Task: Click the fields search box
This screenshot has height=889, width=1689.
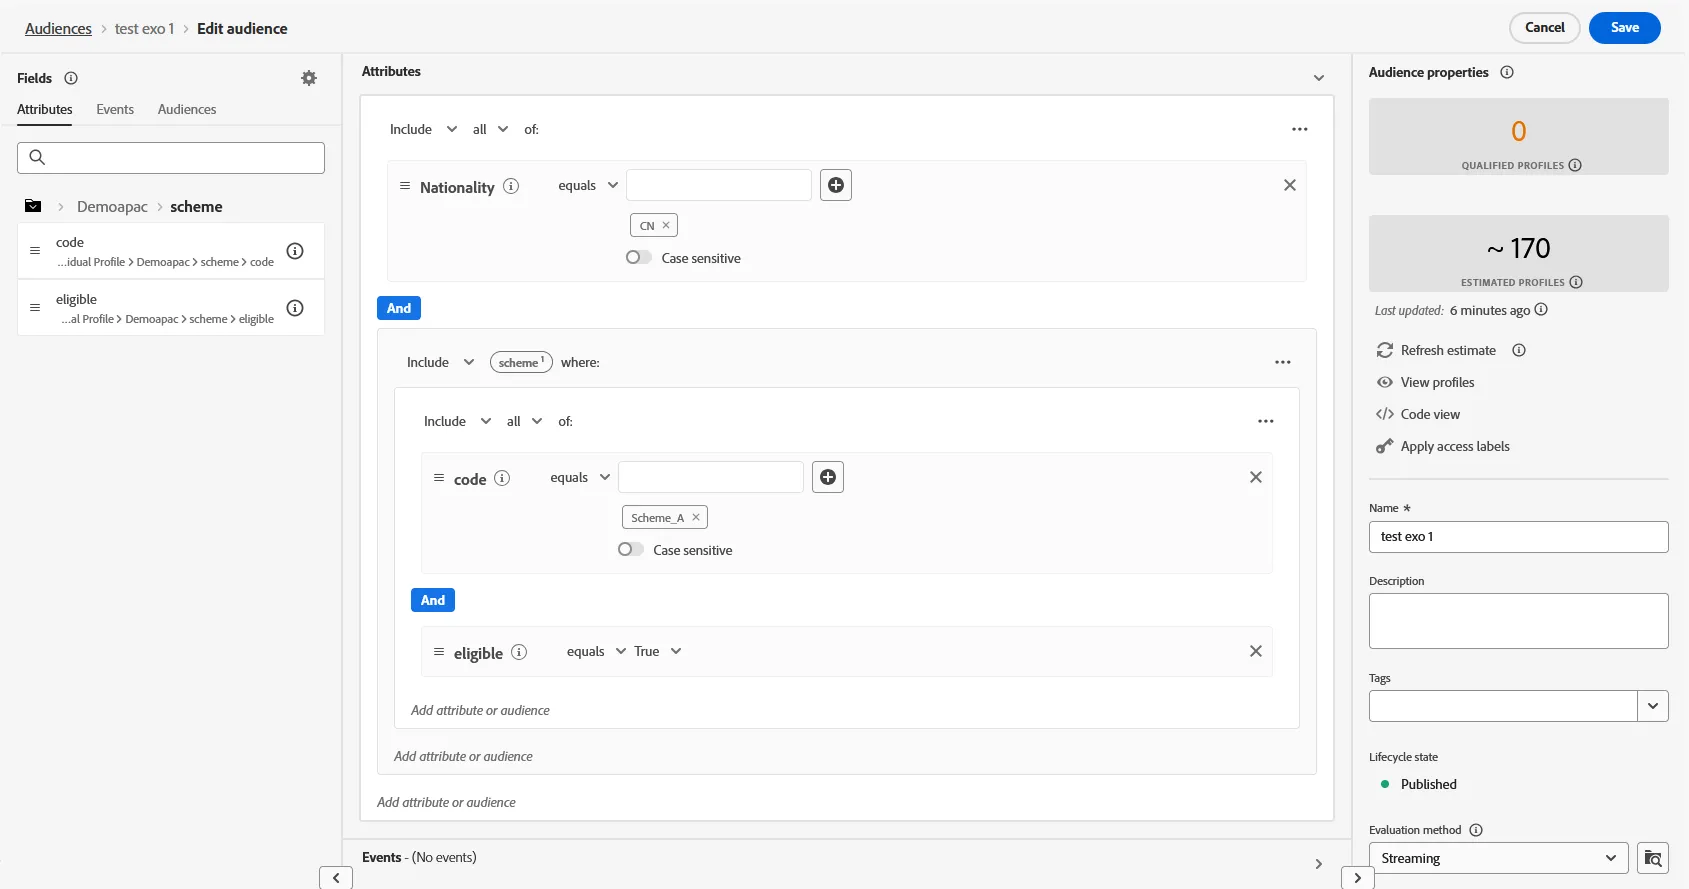Action: tap(171, 157)
